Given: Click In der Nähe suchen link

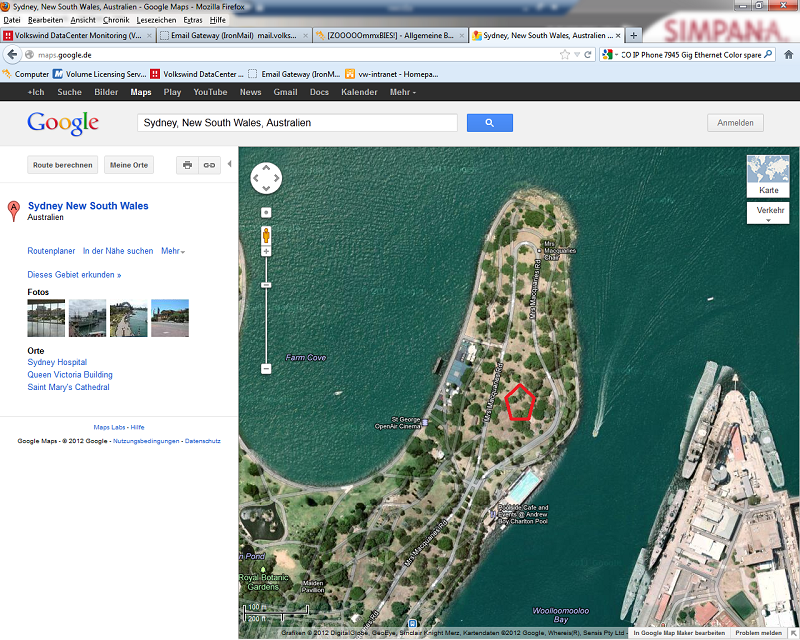Looking at the screenshot, I should pyautogui.click(x=118, y=251).
